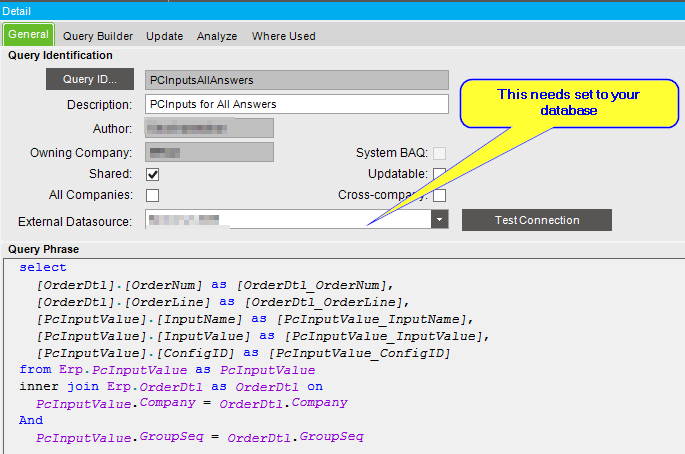
Task: Click the Test Connection button
Action: click(537, 220)
